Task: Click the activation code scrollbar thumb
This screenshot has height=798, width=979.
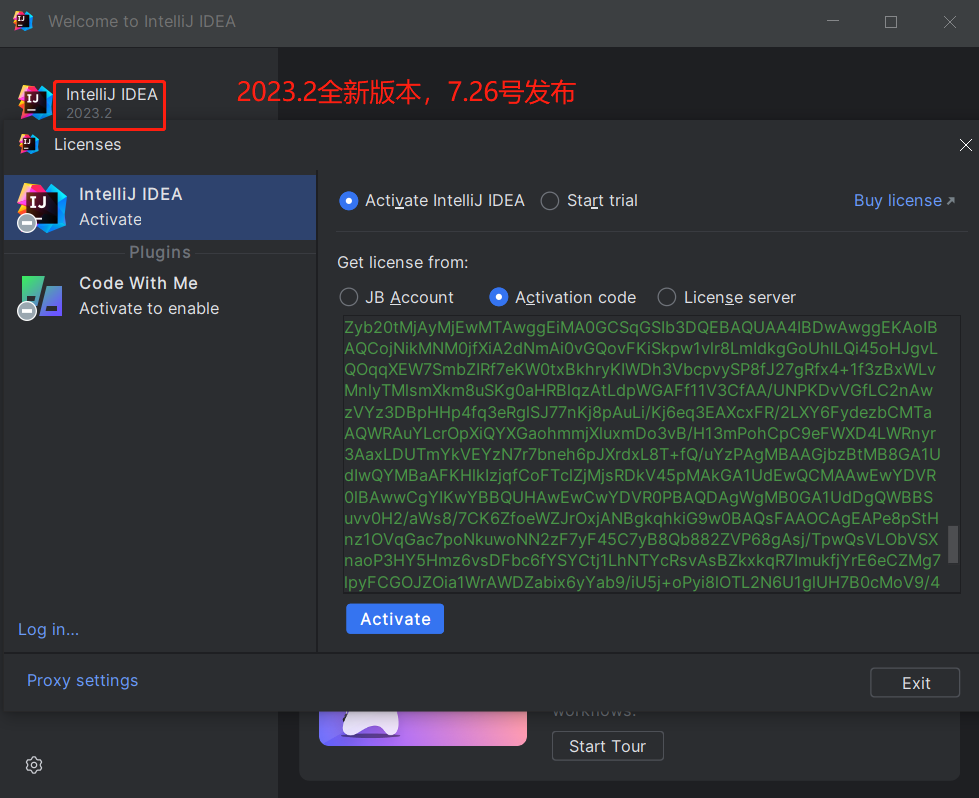Action: coord(953,544)
